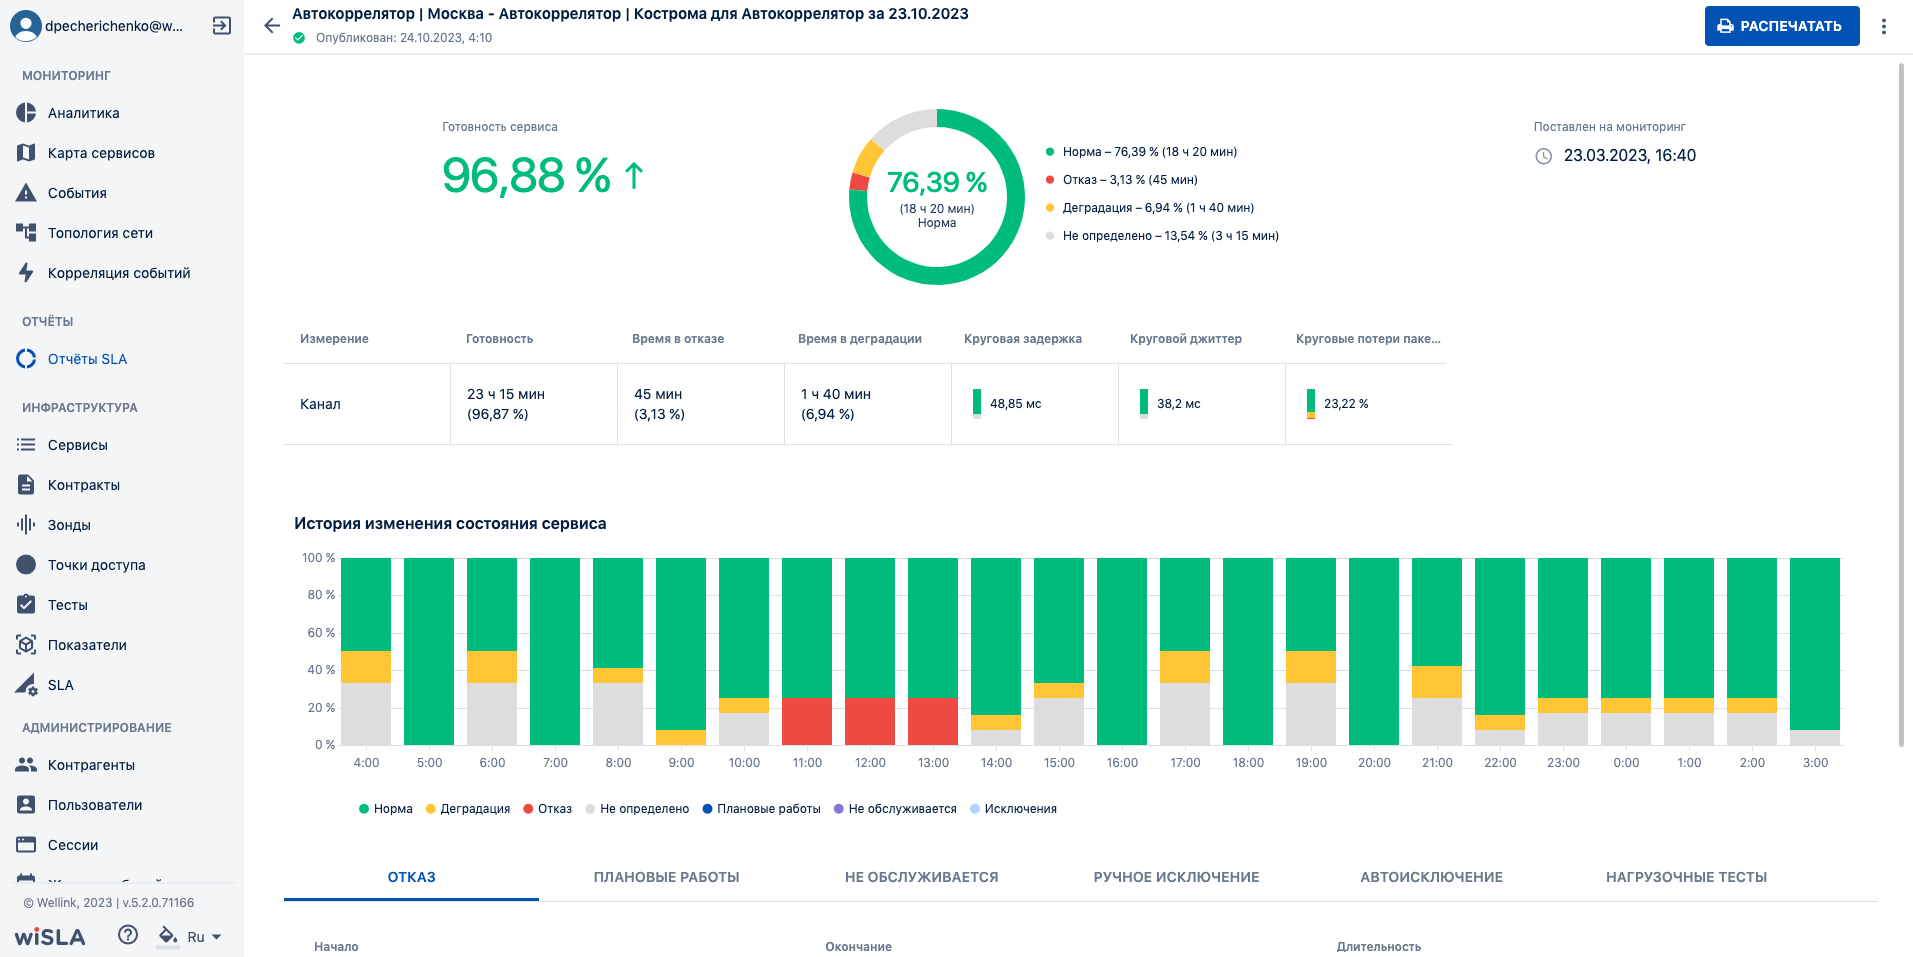Click the logout icon beside username
1913x957 pixels.
coord(222,26)
